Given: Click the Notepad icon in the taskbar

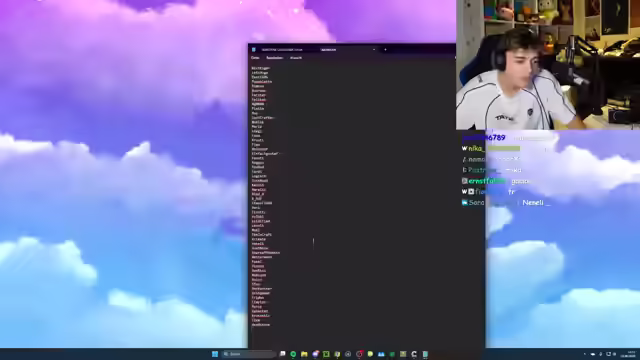Looking at the screenshot, I should point(425,354).
